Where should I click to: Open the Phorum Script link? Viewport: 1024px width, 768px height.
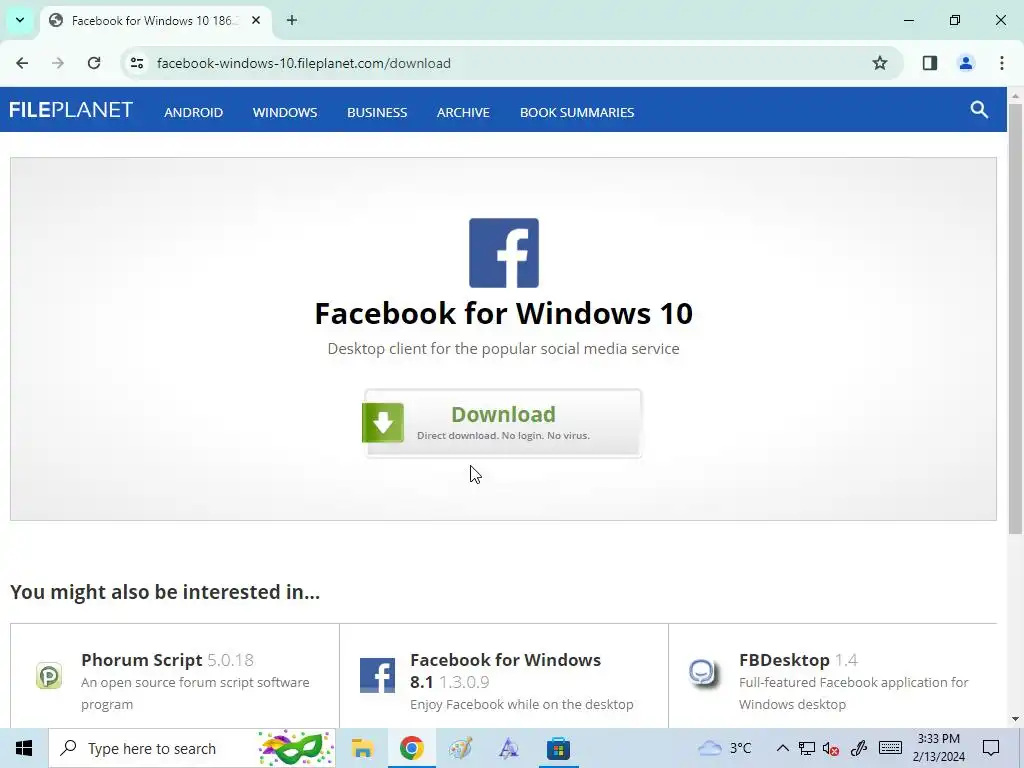[x=142, y=660]
